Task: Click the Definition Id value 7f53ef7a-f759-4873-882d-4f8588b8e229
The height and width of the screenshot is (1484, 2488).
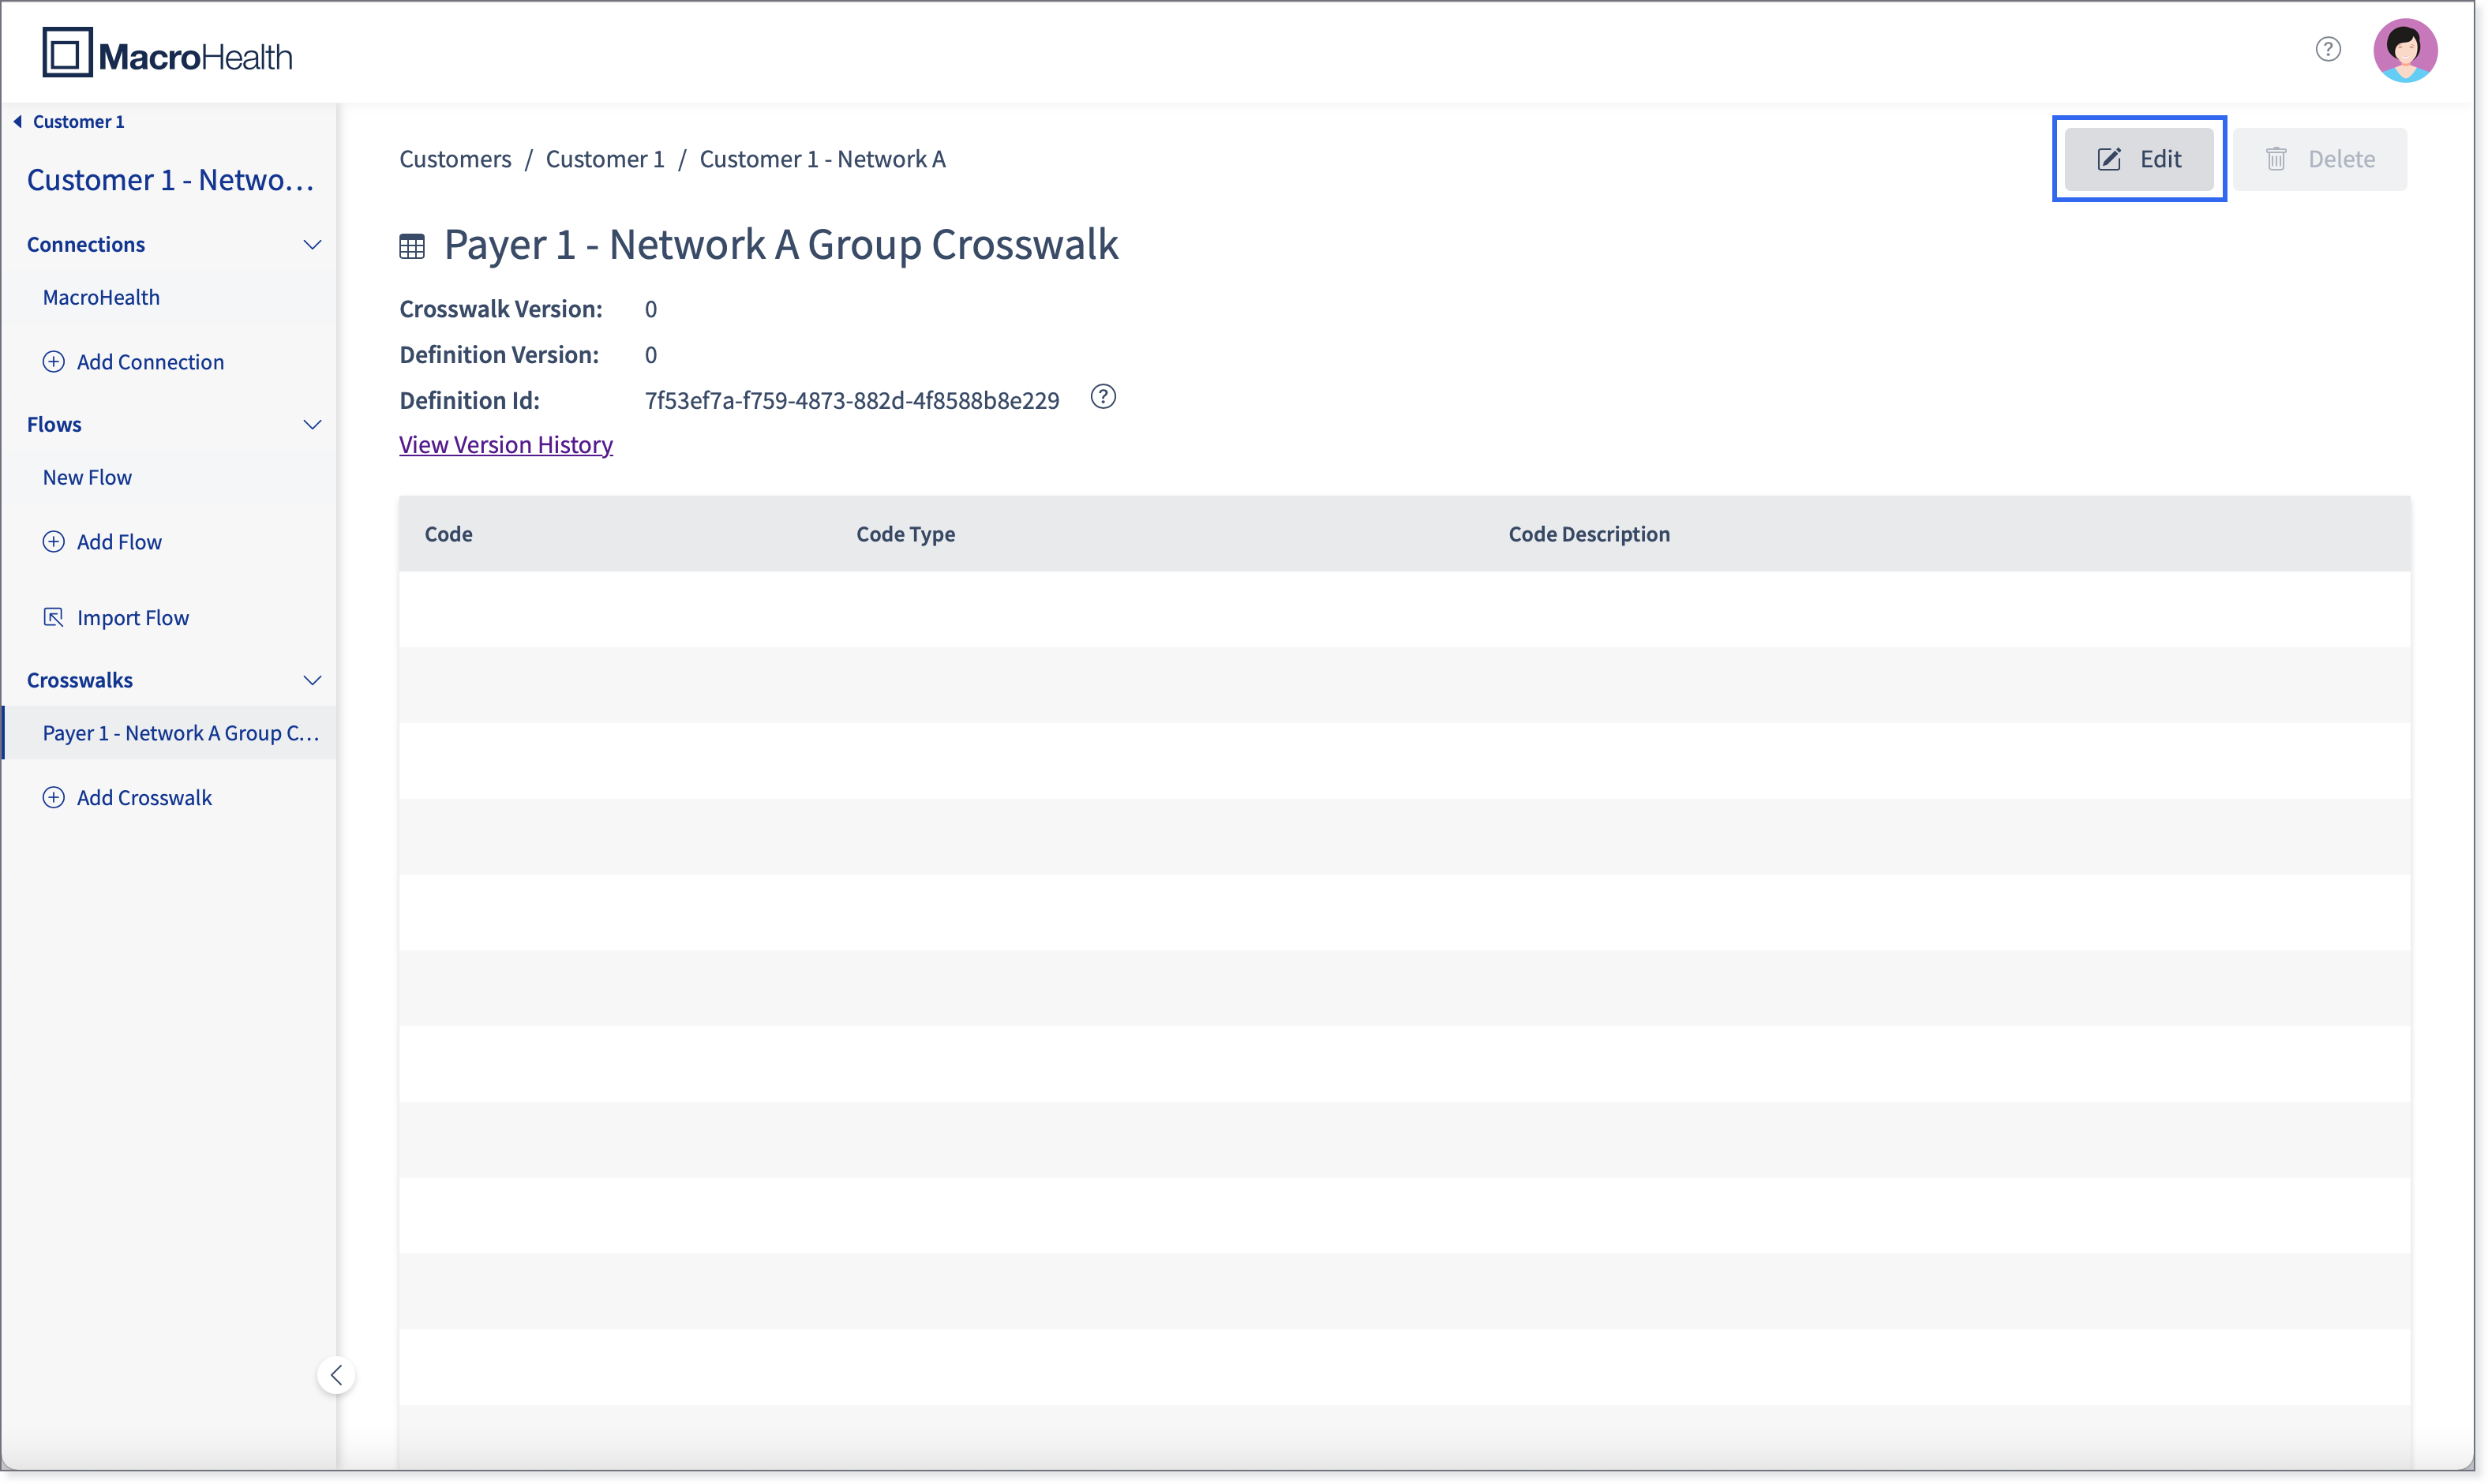Action: point(852,401)
